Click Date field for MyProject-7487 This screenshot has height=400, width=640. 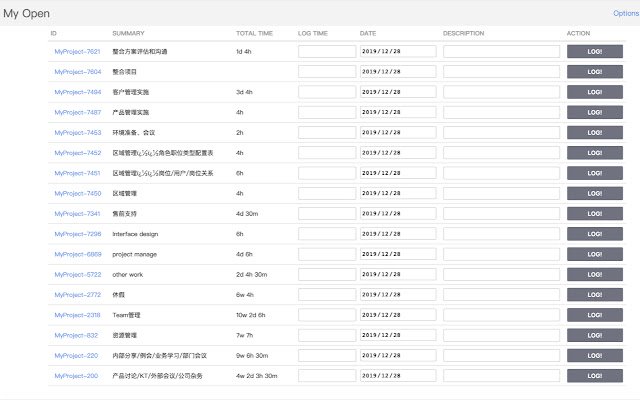tap(398, 112)
